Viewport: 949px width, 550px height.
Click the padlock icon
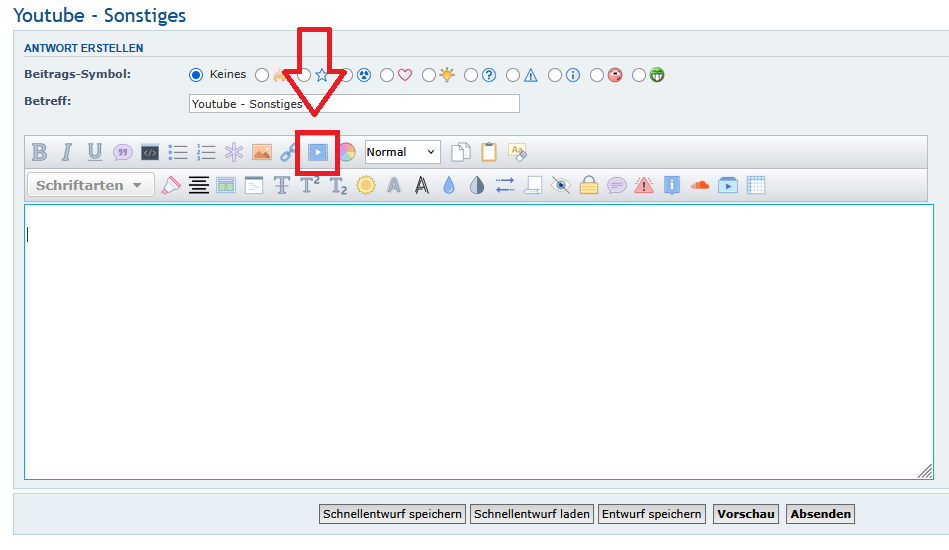tap(588, 185)
